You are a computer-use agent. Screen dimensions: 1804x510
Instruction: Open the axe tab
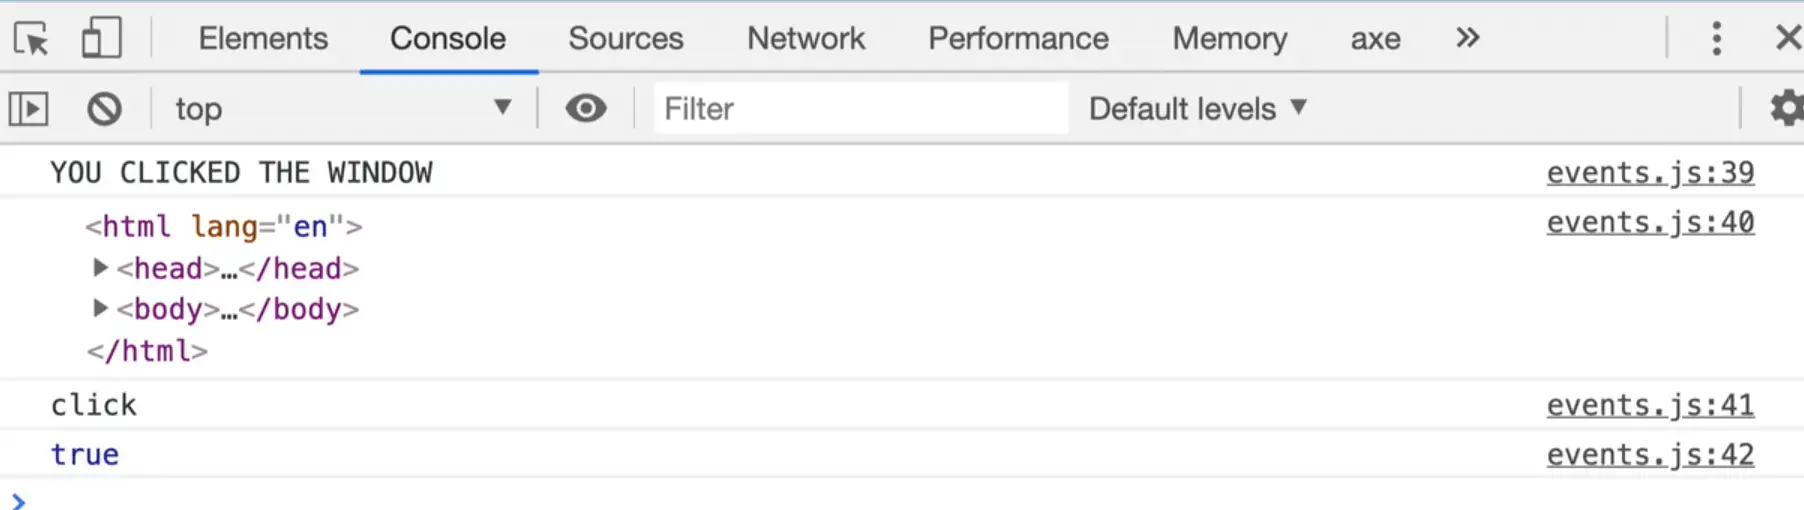(x=1375, y=39)
